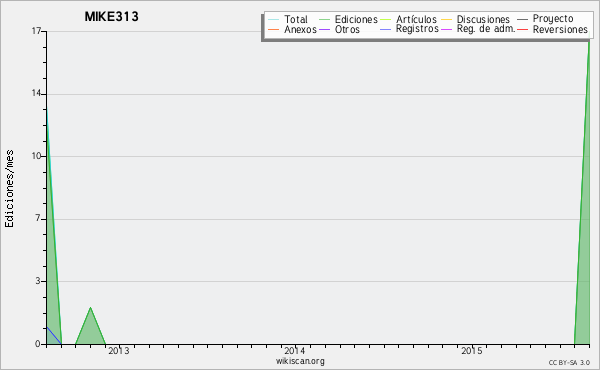
Task: Click the cyan Total line swatch
Action: [x=274, y=20]
